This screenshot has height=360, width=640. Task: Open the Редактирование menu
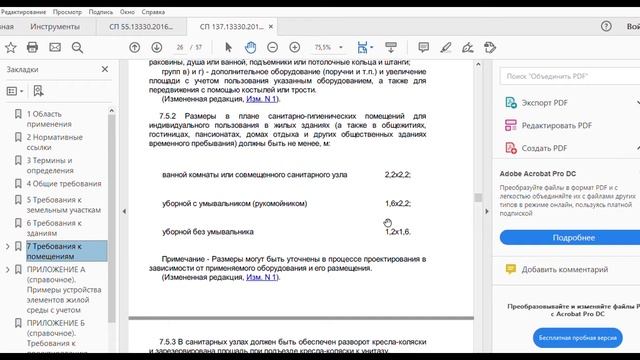(x=23, y=12)
